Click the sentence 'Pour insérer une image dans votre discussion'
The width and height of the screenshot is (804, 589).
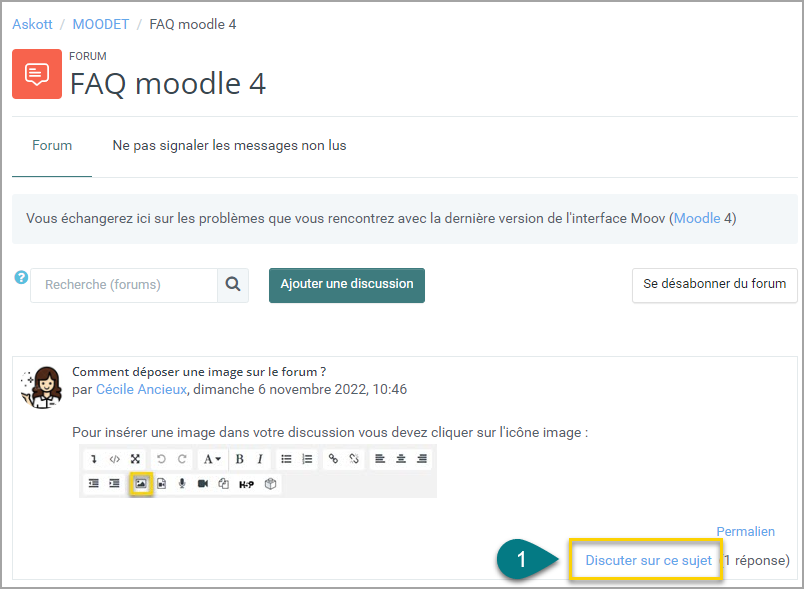[x=213, y=433]
